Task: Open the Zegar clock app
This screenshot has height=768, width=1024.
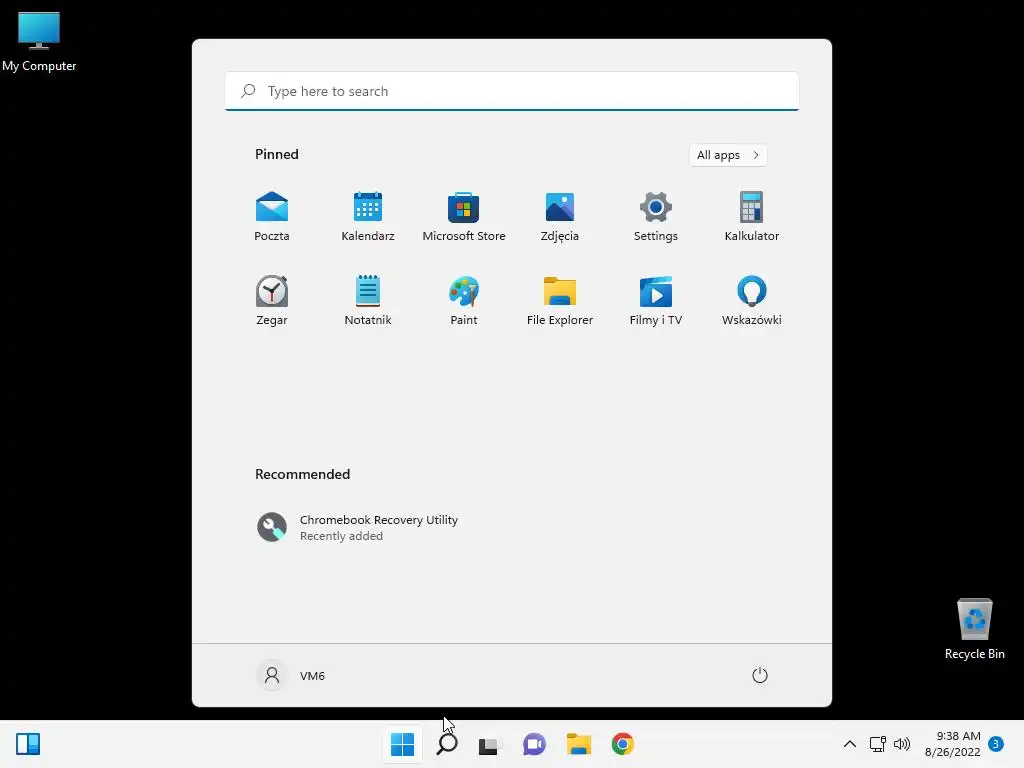Action: [x=272, y=300]
